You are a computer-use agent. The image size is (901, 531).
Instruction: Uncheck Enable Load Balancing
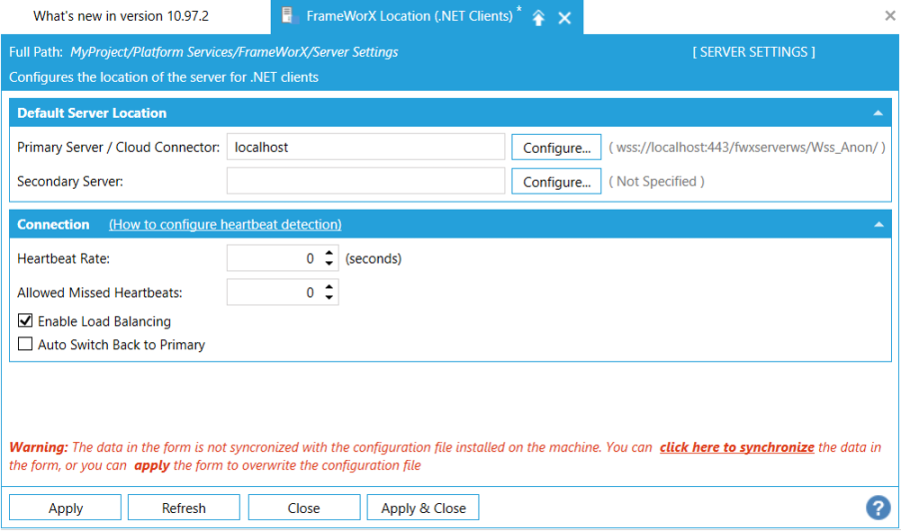(x=25, y=321)
